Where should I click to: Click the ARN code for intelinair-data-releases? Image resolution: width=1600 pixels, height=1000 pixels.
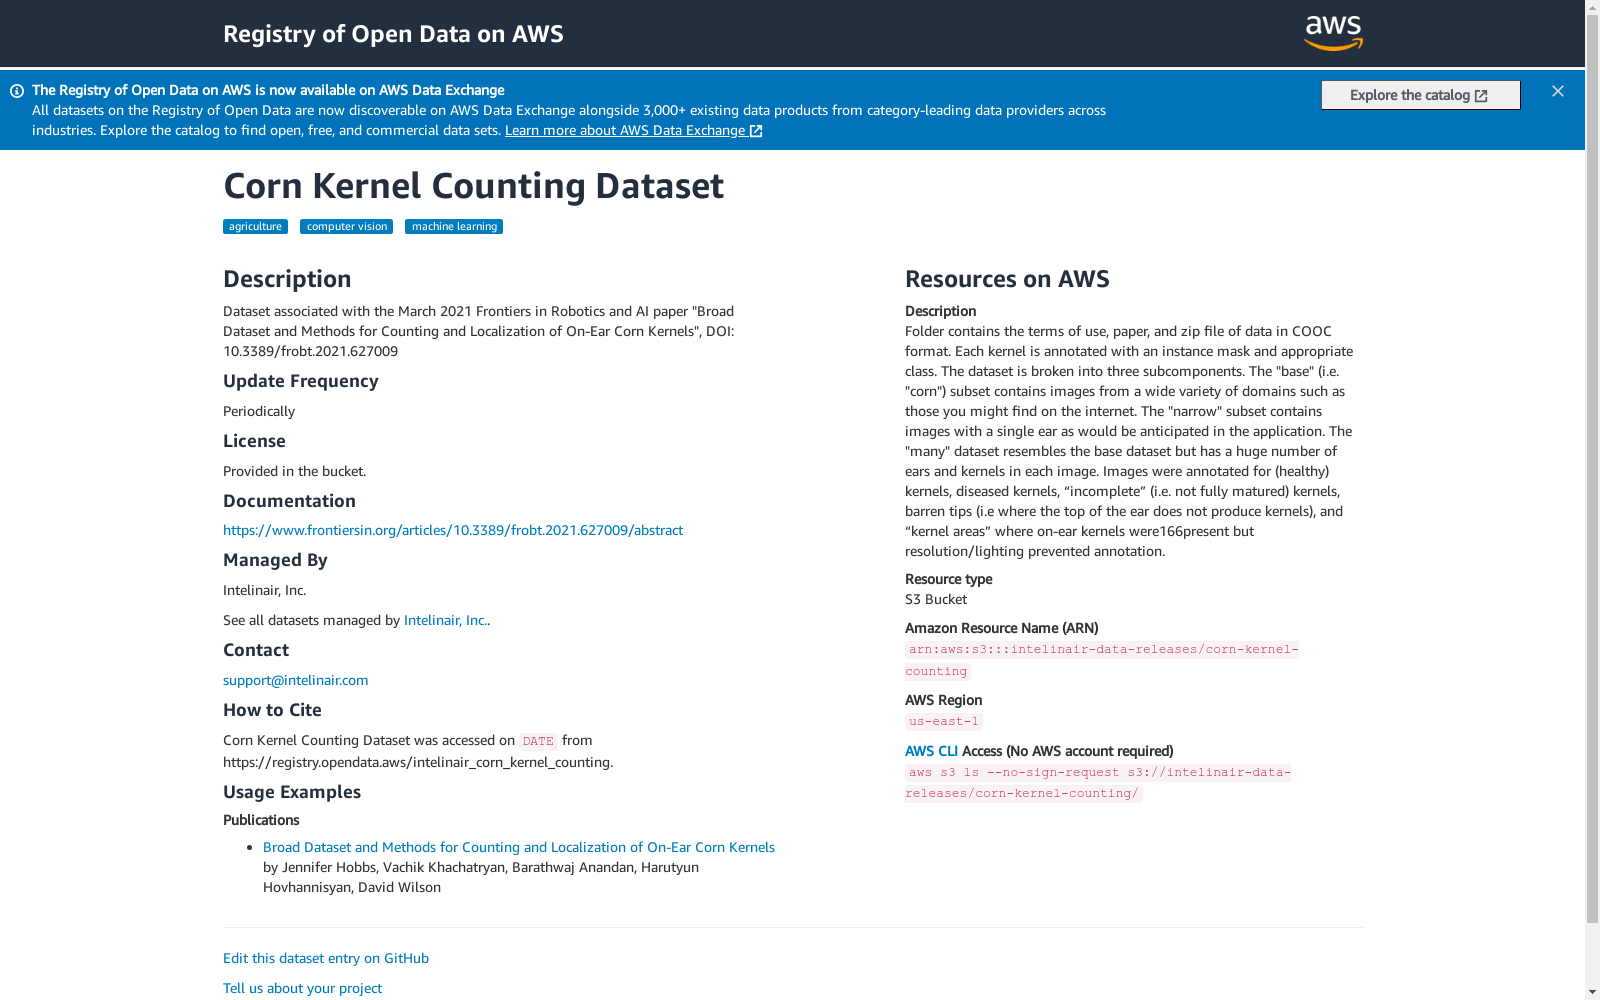(1102, 660)
